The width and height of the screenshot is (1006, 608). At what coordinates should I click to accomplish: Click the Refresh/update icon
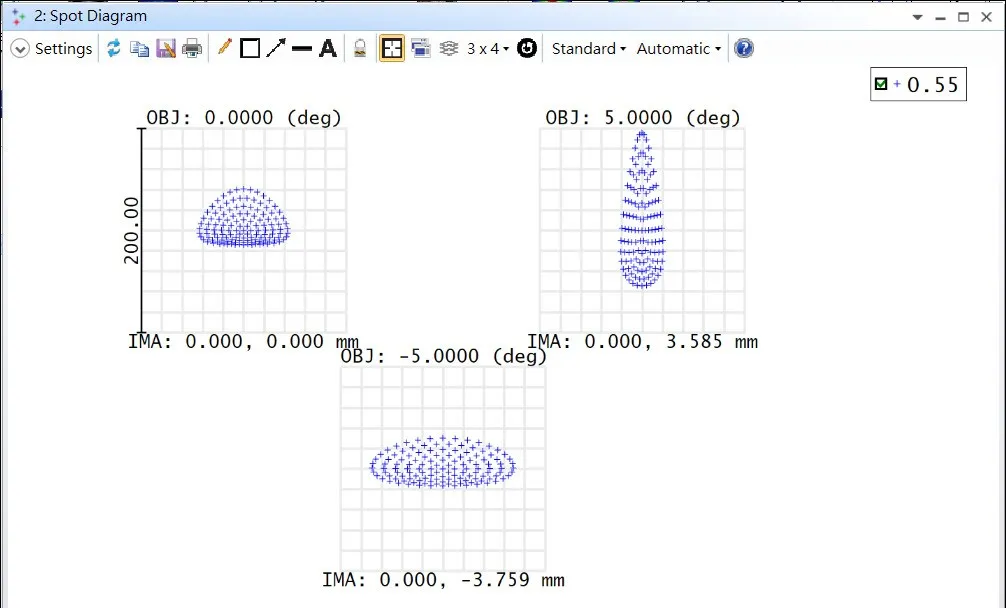(x=113, y=48)
